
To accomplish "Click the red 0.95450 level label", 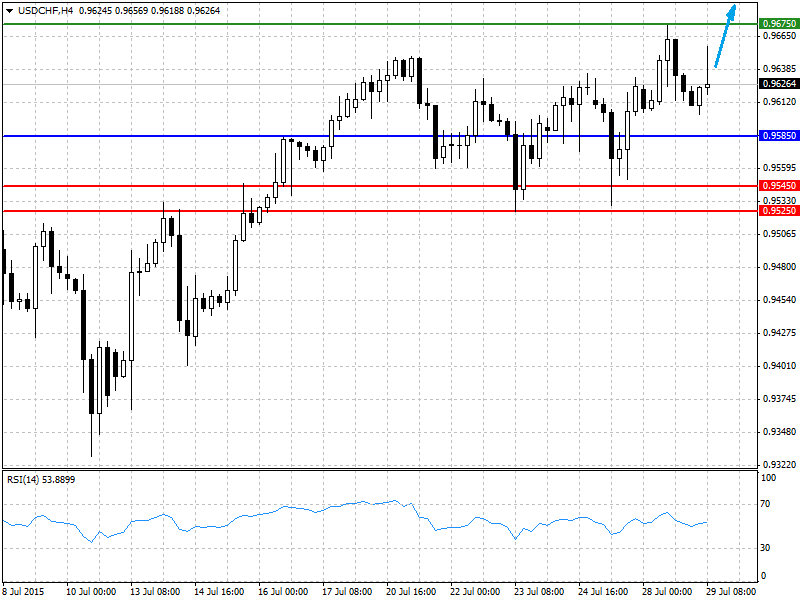I will tap(779, 186).
